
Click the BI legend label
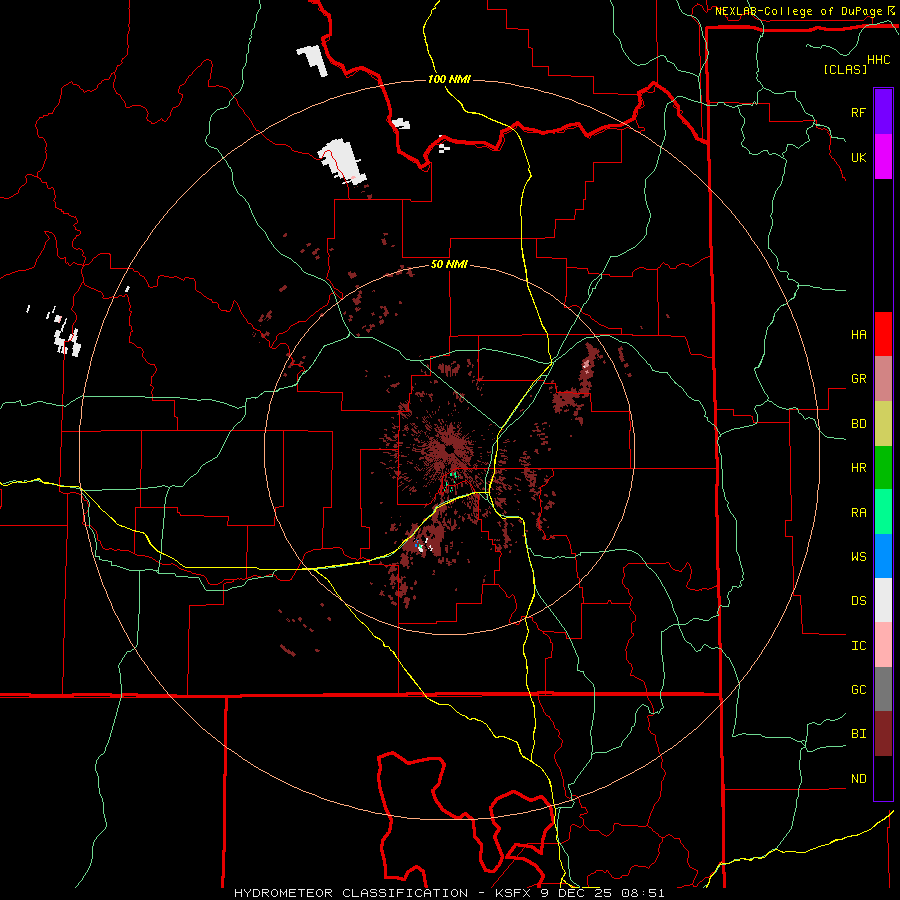pyautogui.click(x=858, y=734)
